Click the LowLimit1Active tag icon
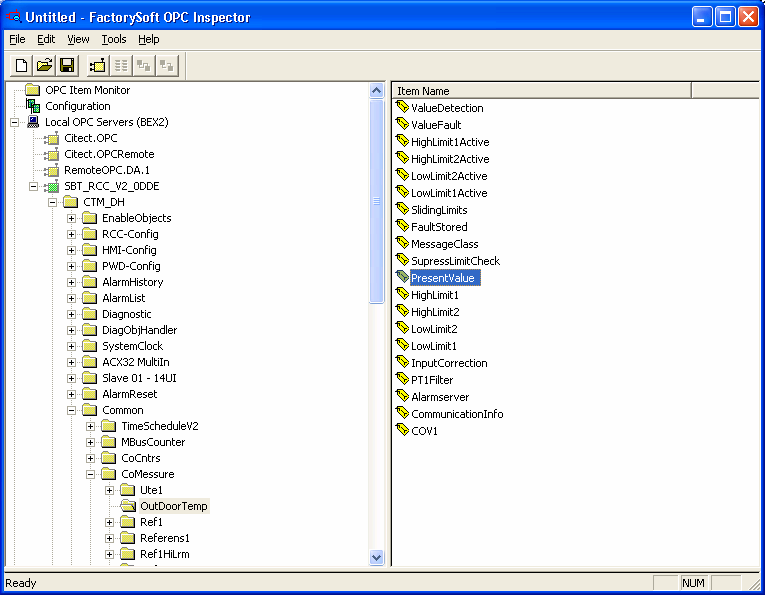Viewport: 765px width, 595px height. [x=402, y=192]
